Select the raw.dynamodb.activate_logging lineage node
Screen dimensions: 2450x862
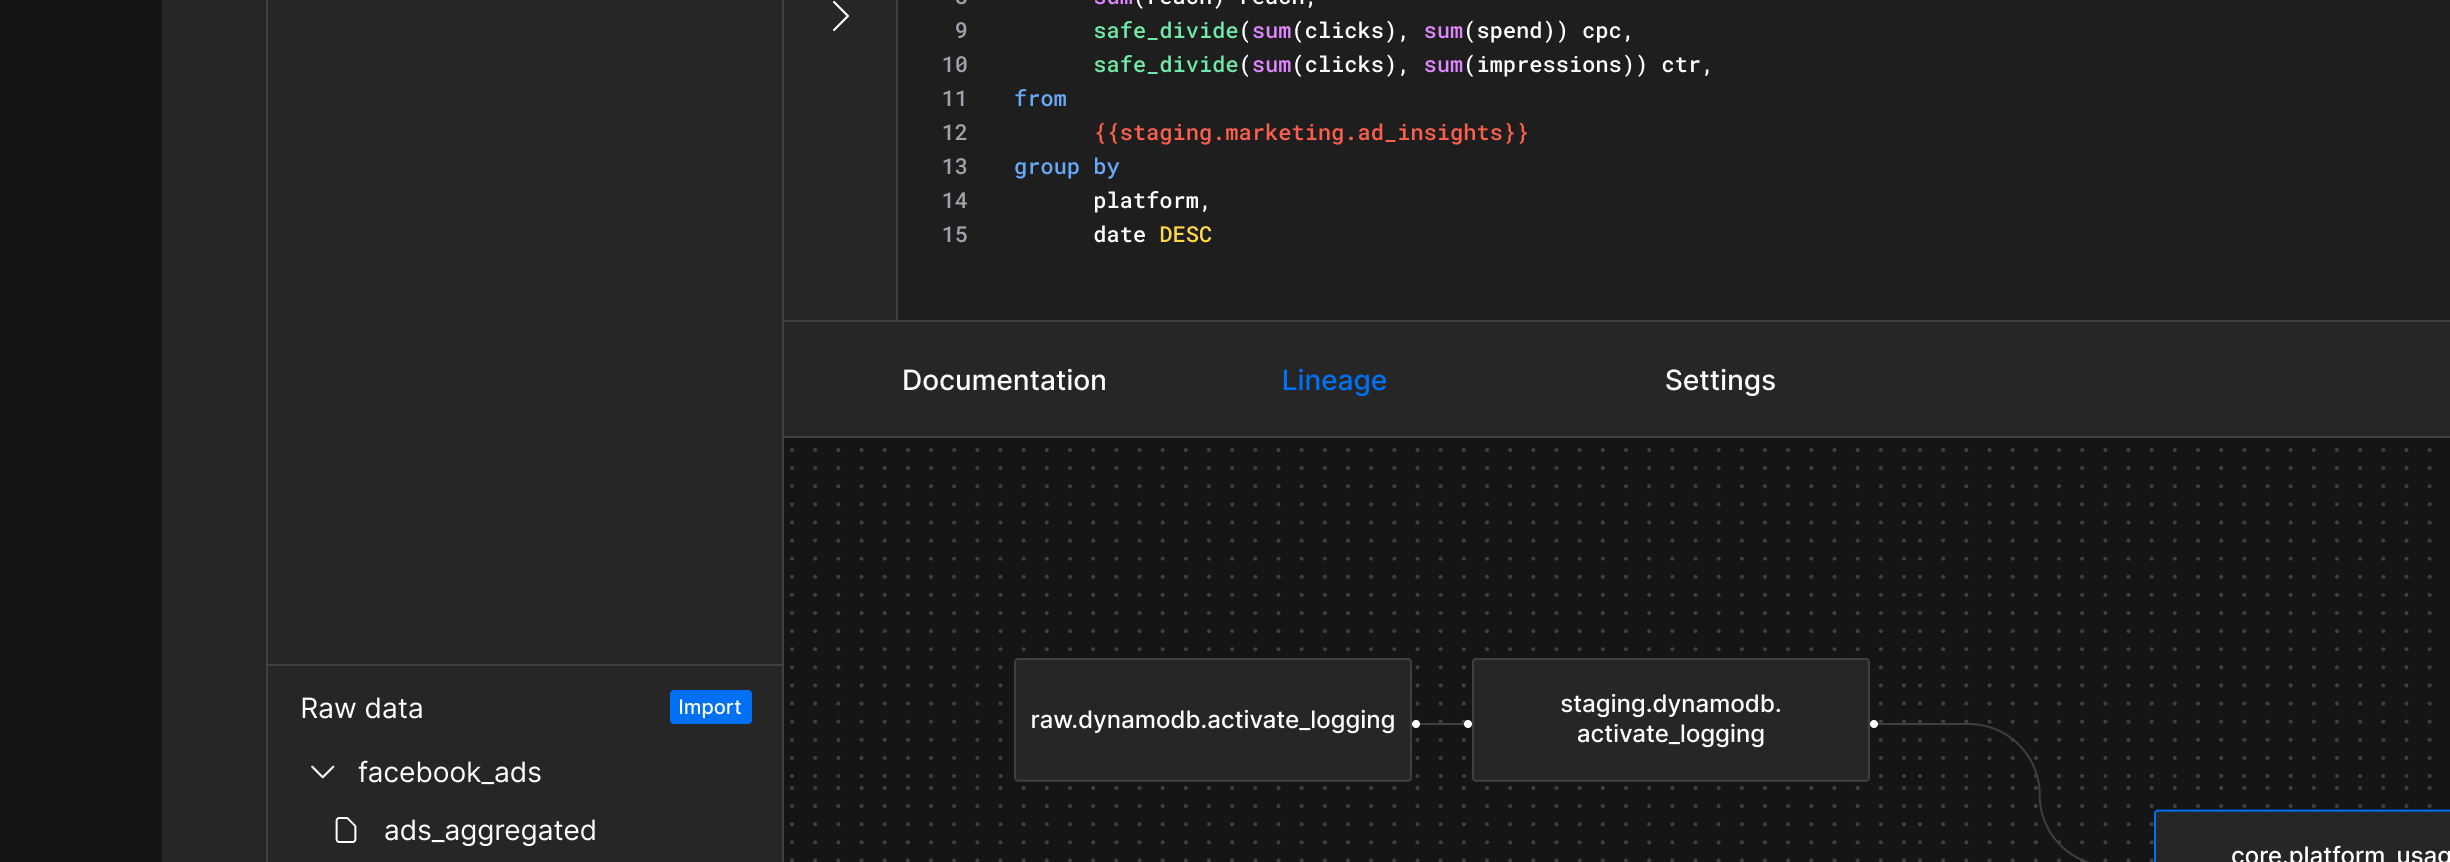pyautogui.click(x=1212, y=720)
